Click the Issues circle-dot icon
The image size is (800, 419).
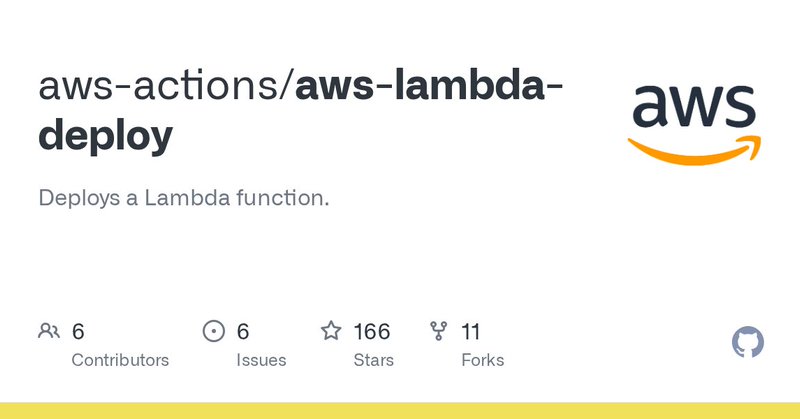pyautogui.click(x=214, y=331)
